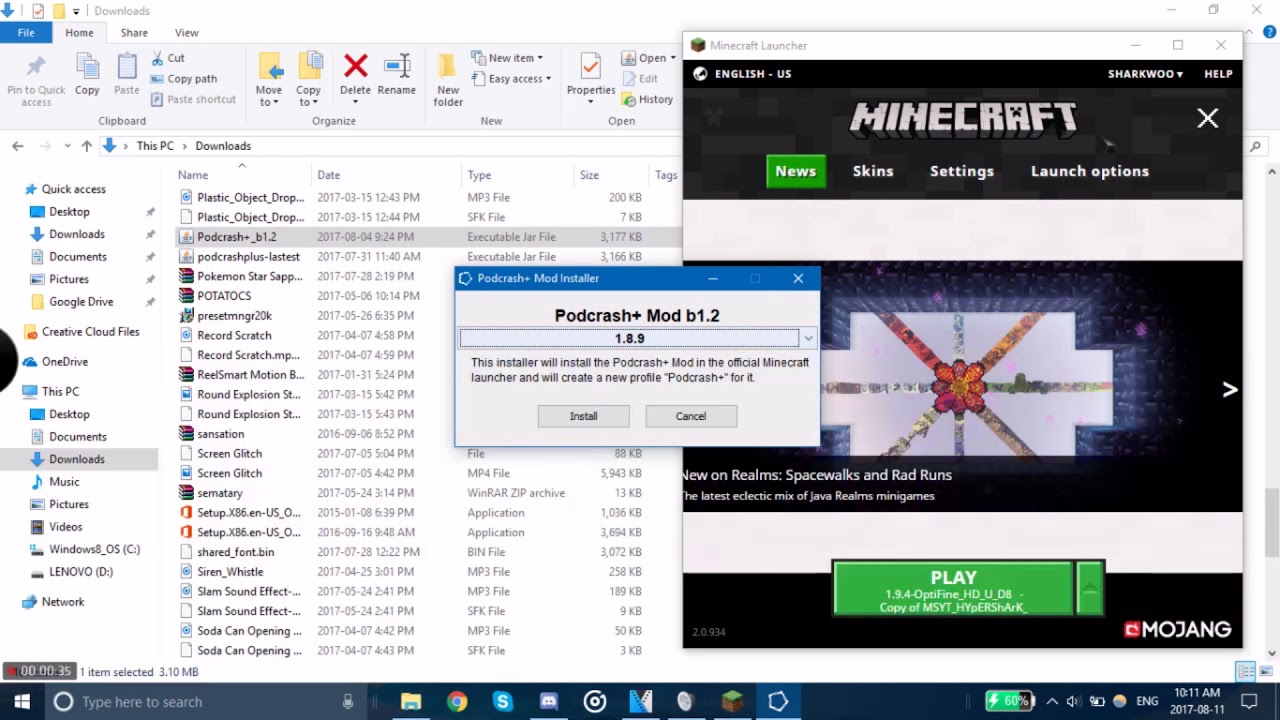
Task: Select OneDrive in navigation pane
Action: pyautogui.click(x=65, y=362)
